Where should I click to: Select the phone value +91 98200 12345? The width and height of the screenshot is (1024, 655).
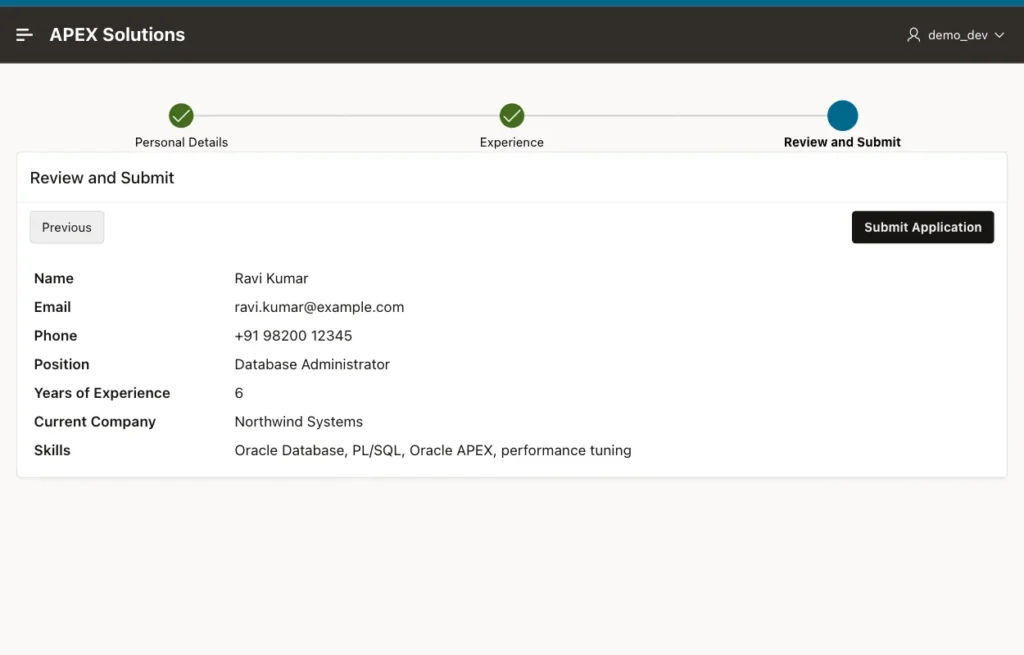tap(293, 336)
